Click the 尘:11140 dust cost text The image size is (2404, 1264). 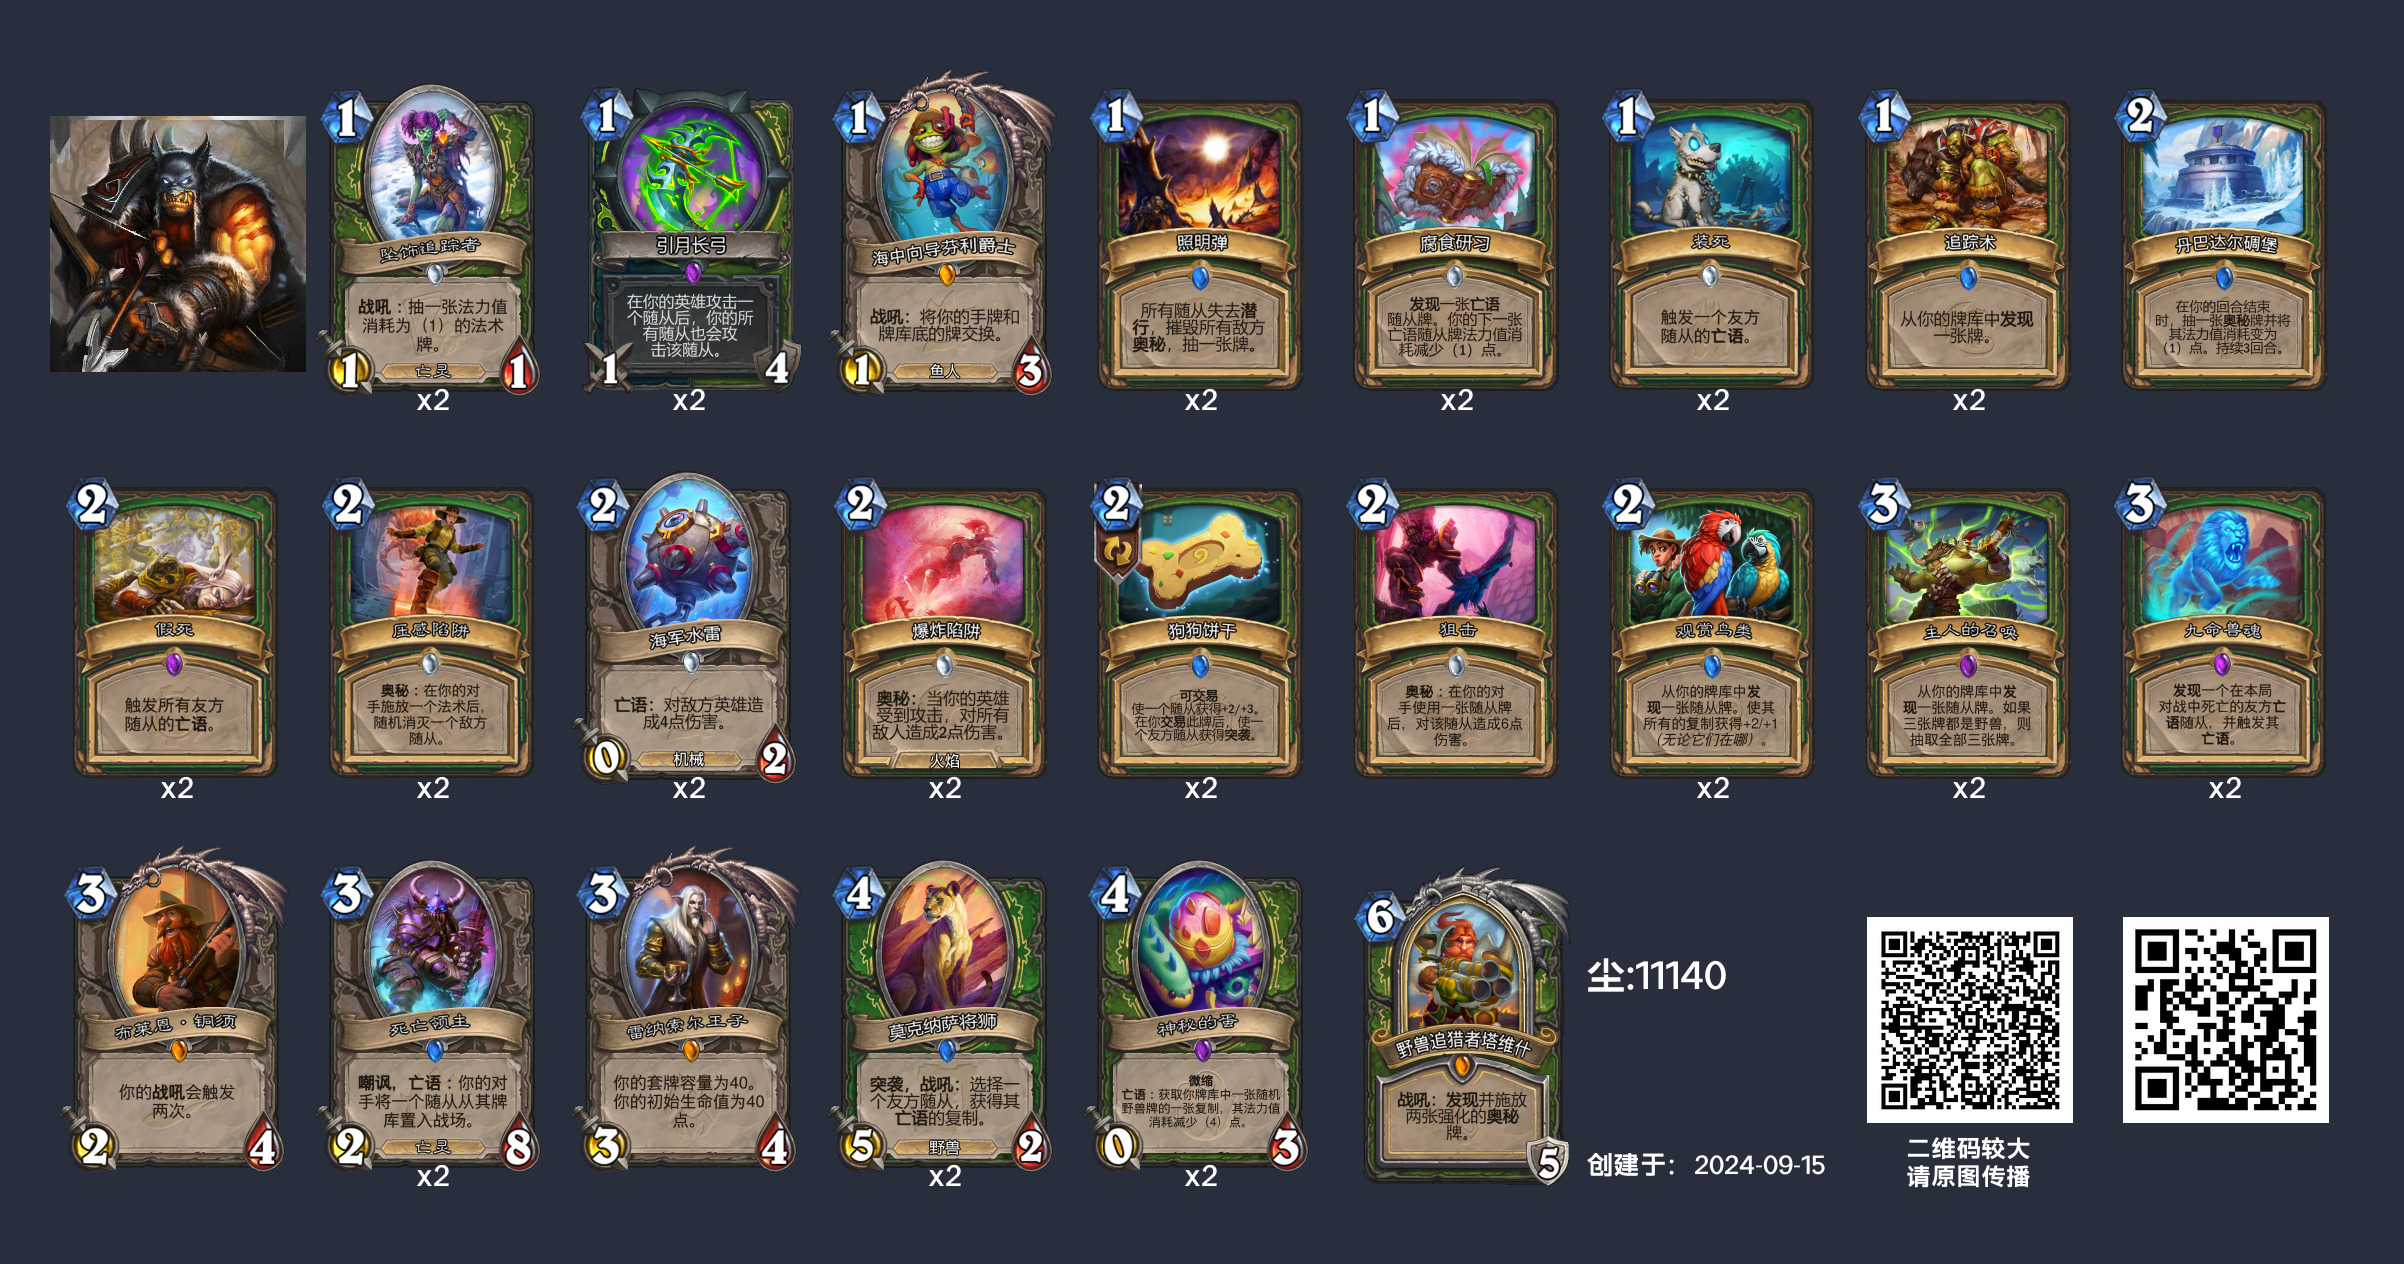[1657, 976]
